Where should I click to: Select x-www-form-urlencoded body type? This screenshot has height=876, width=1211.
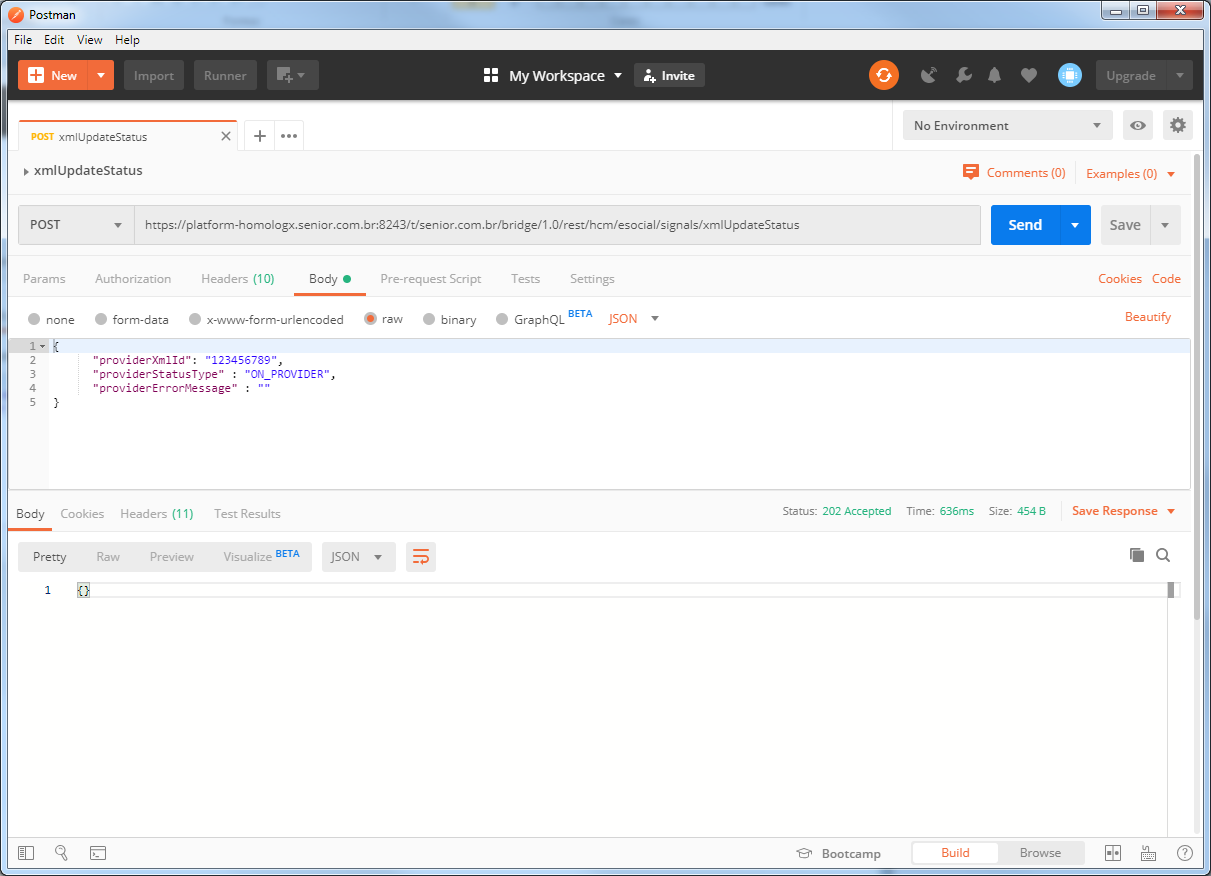[195, 319]
